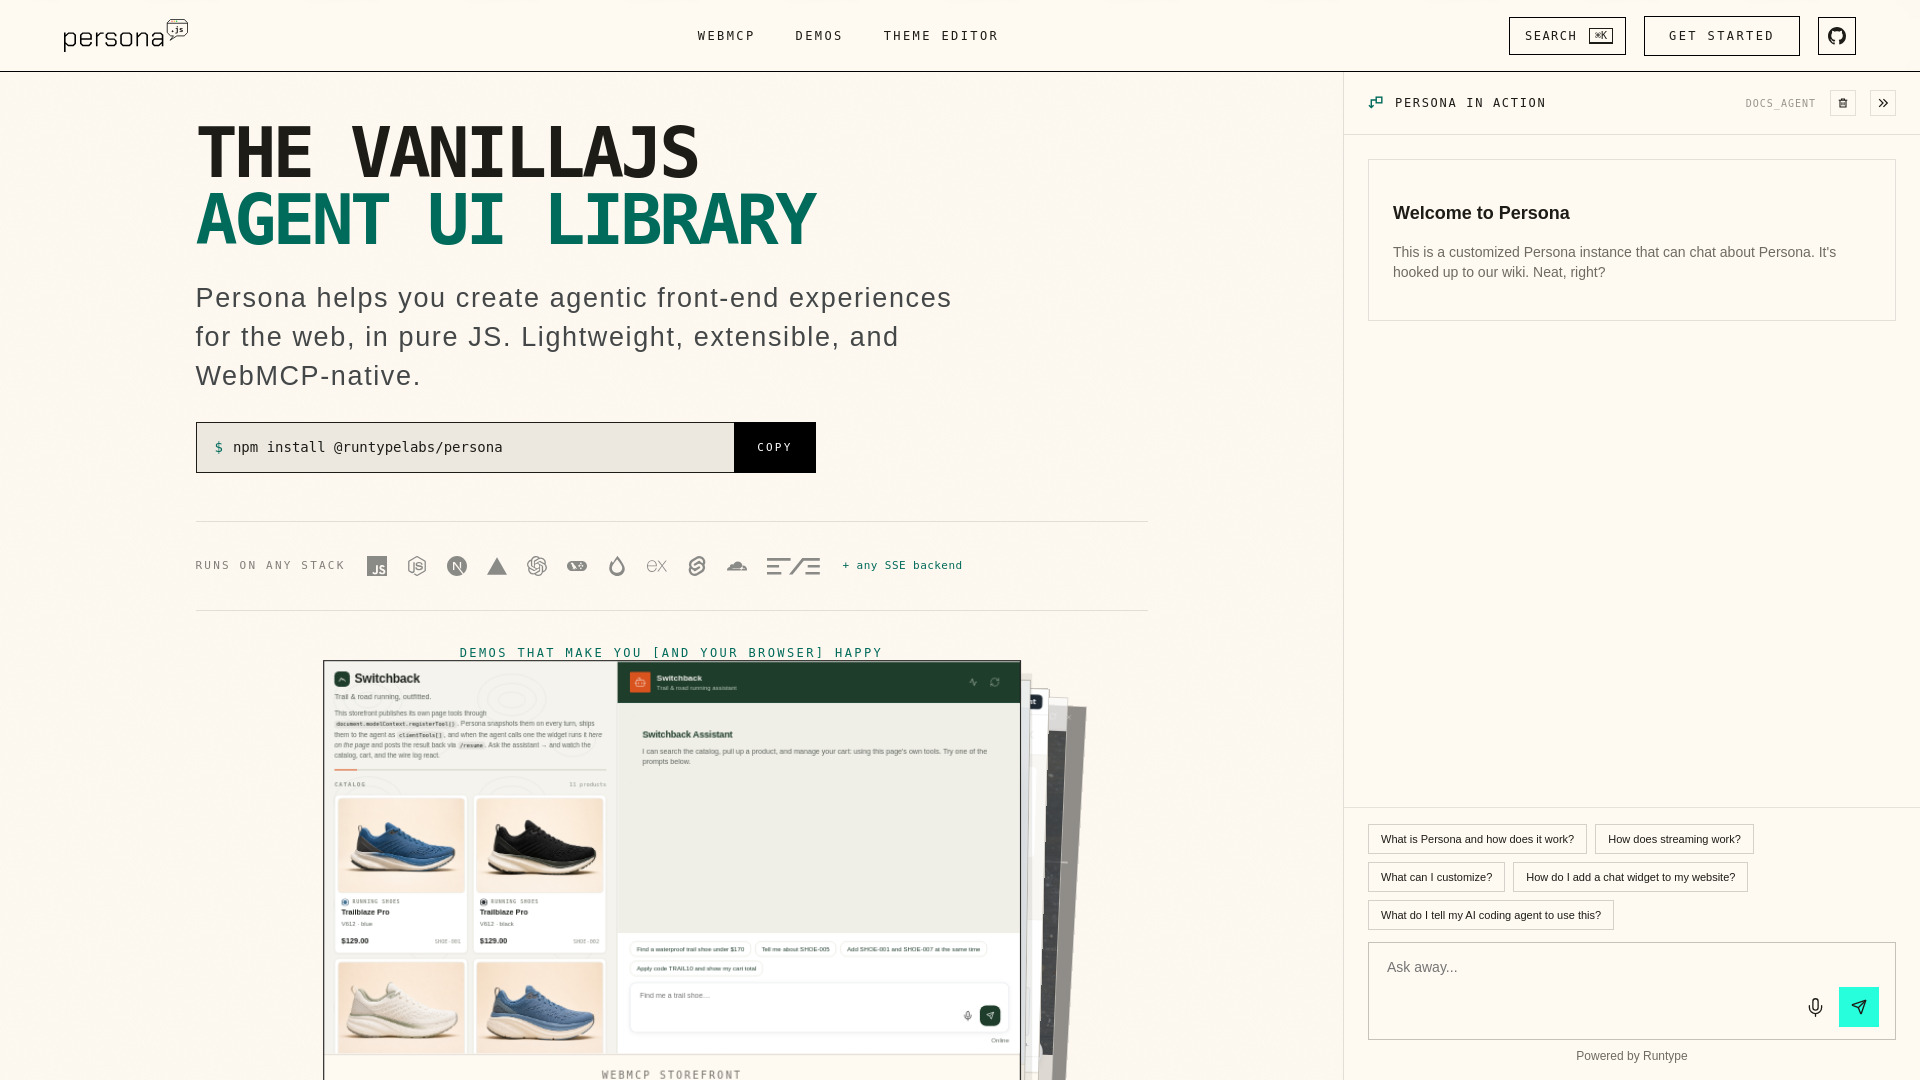The width and height of the screenshot is (1920, 1080).
Task: Send message with the paper plane button
Action: coord(1858,1007)
